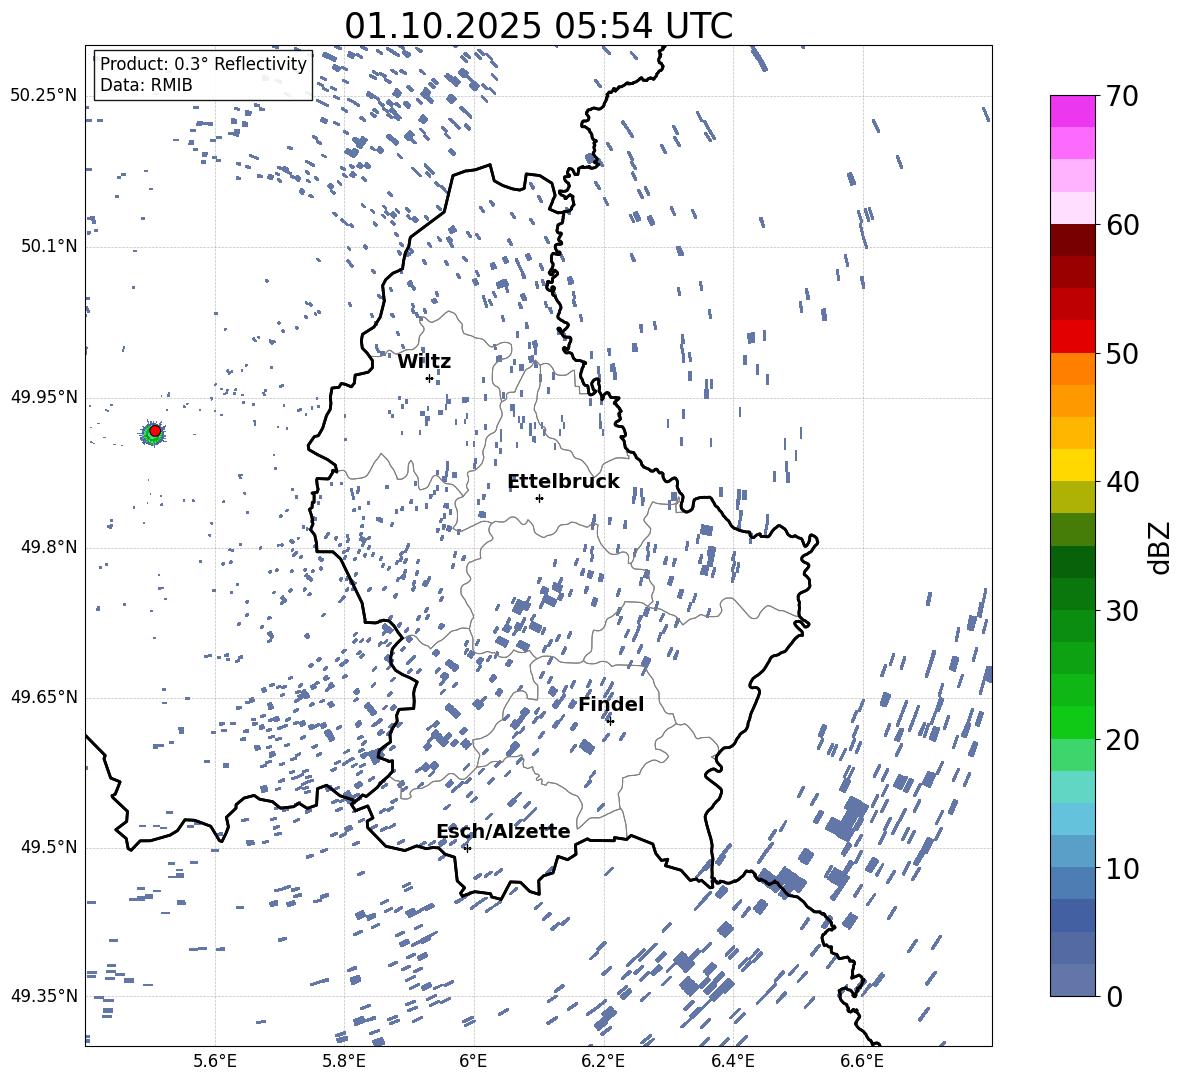Click the red radar site marker
Image resolution: width=1184 pixels, height=1081 pixels.
pyautogui.click(x=155, y=430)
